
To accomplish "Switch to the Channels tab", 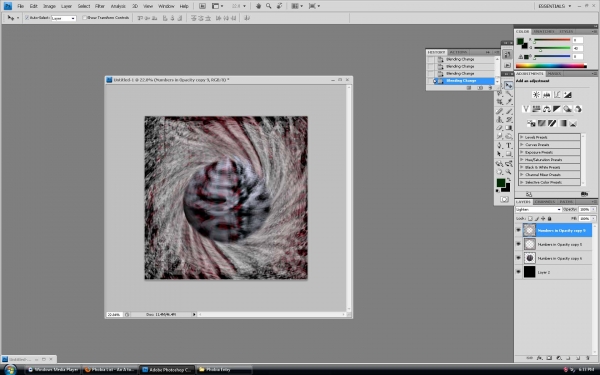I will click(545, 202).
